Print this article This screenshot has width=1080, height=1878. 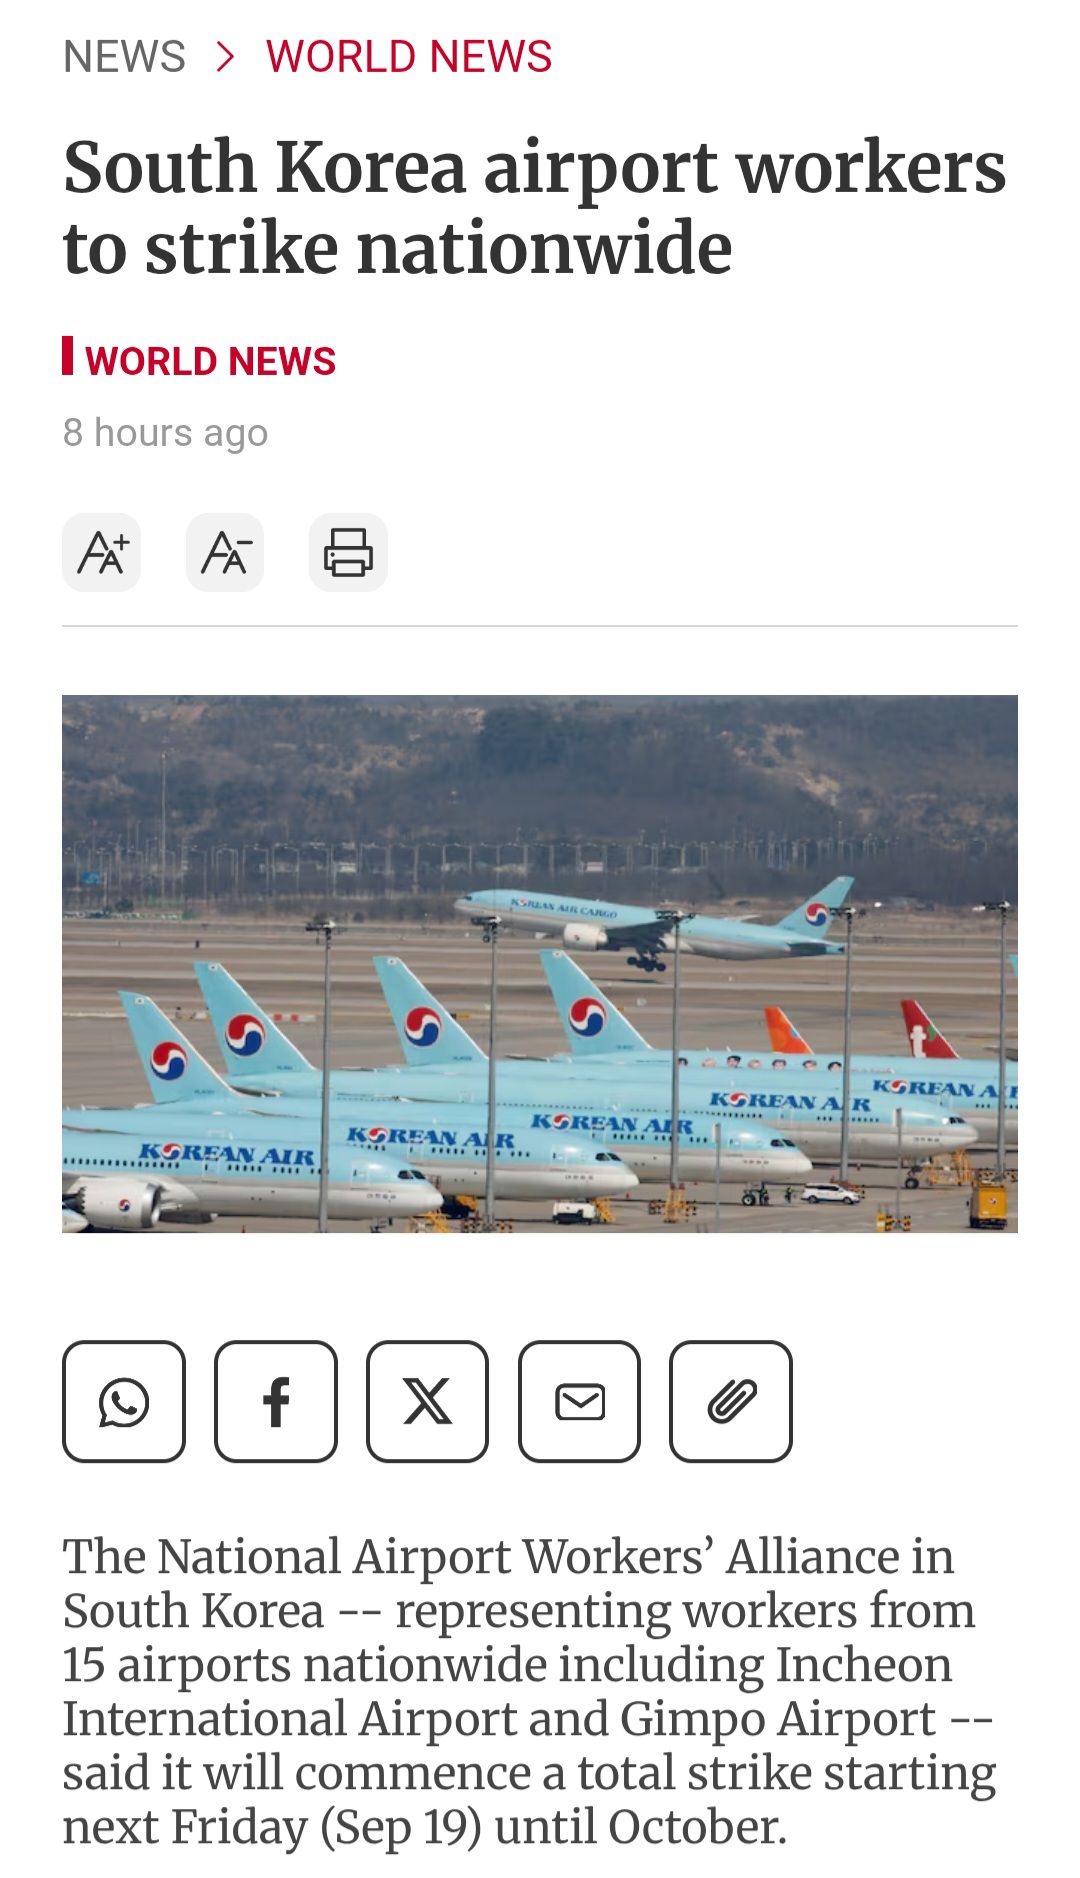(348, 552)
